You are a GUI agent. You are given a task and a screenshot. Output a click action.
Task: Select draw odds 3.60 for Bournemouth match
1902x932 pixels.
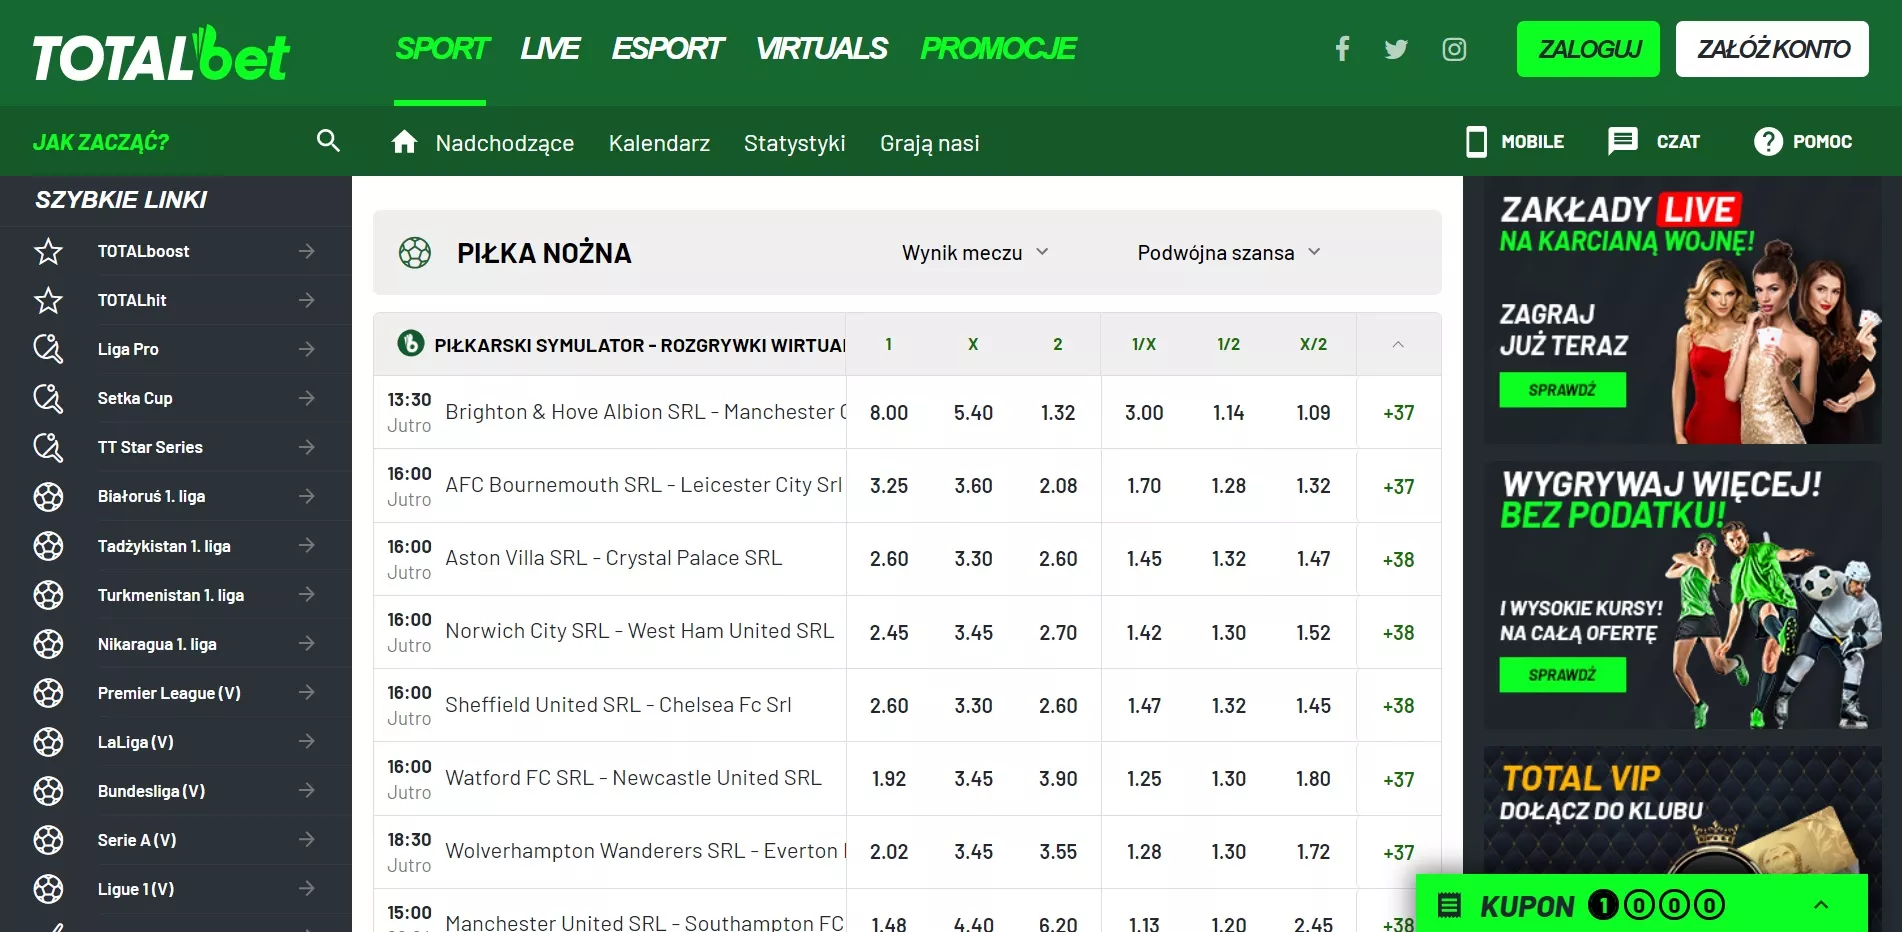point(973,486)
